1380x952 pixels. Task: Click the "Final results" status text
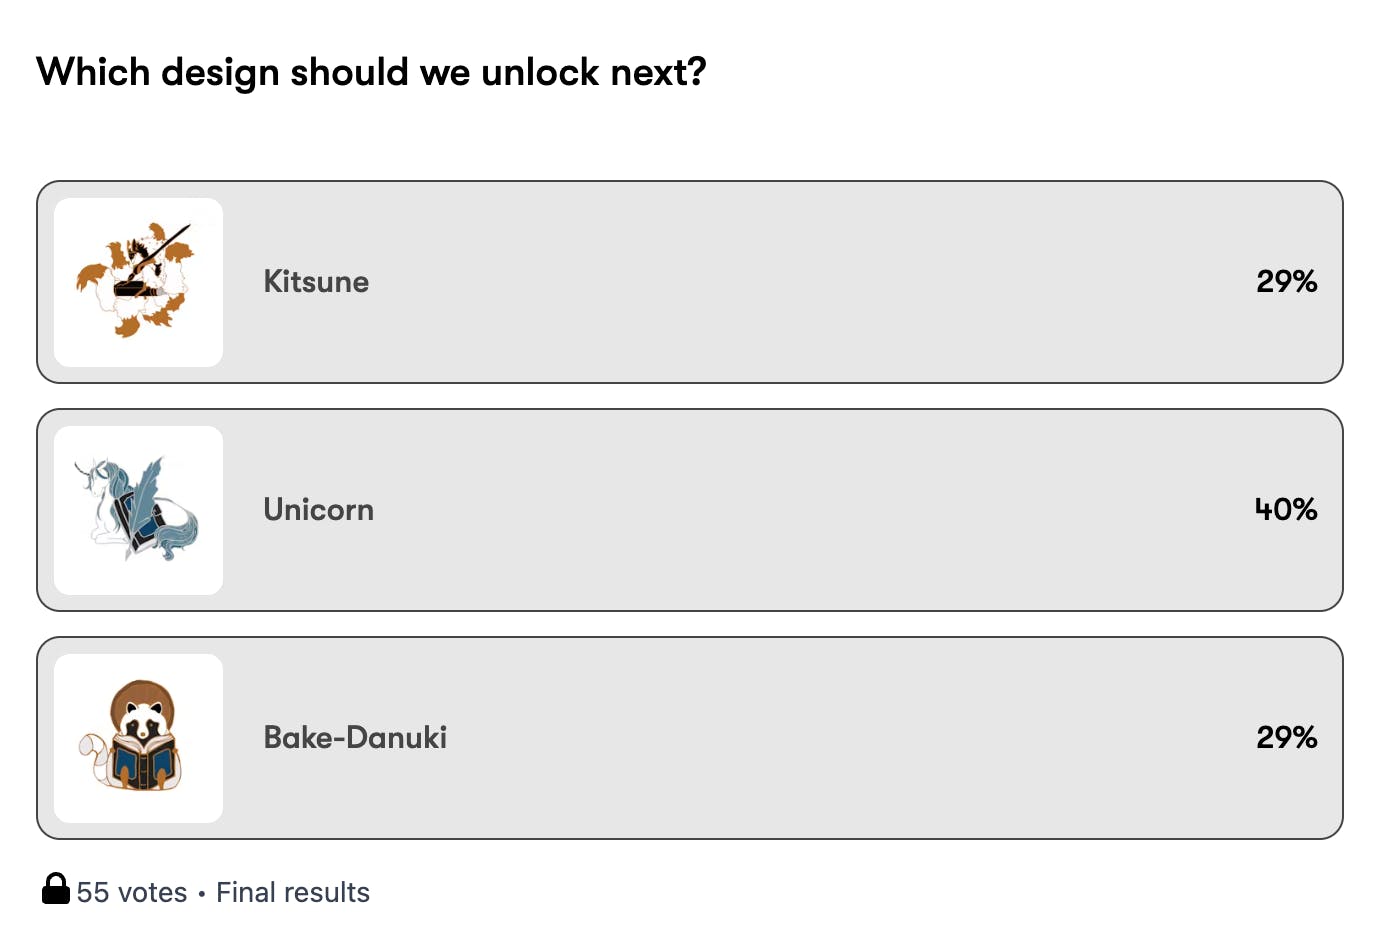293,892
